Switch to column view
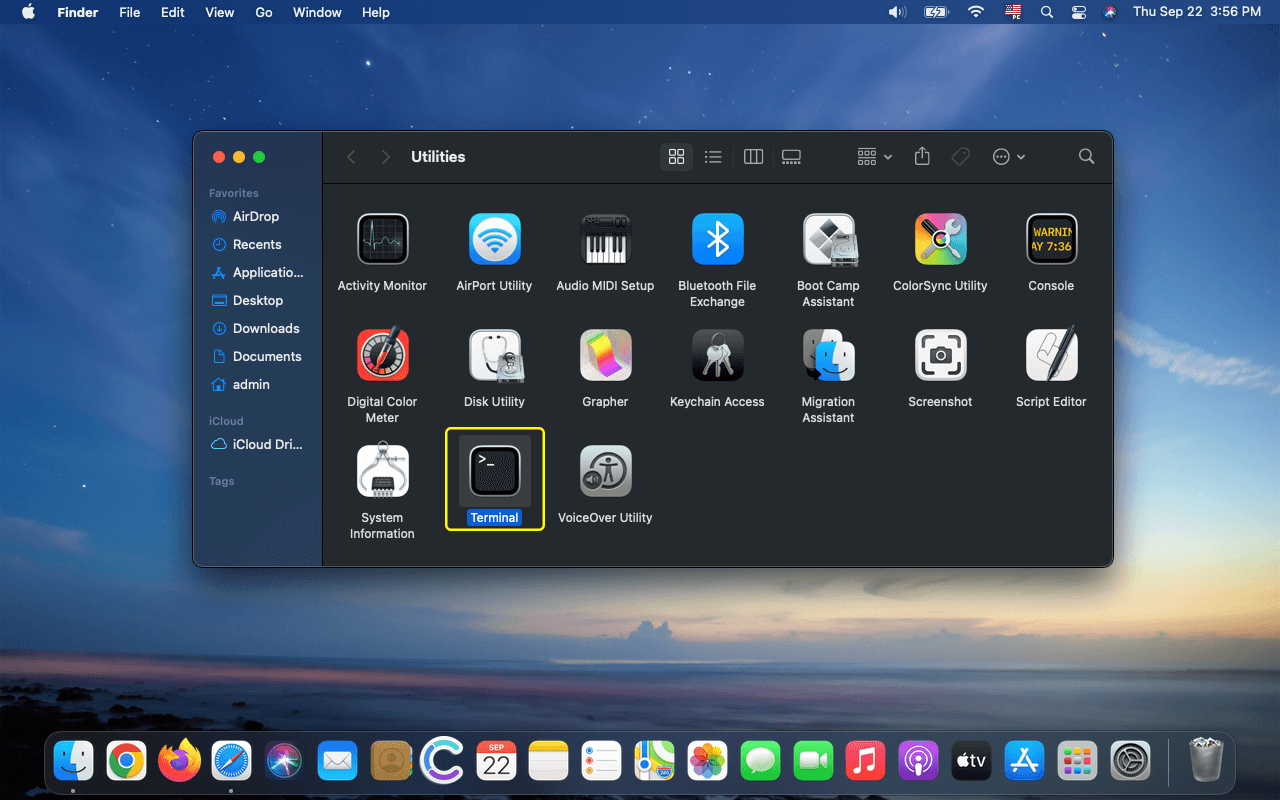Viewport: 1280px width, 800px height. [x=753, y=156]
